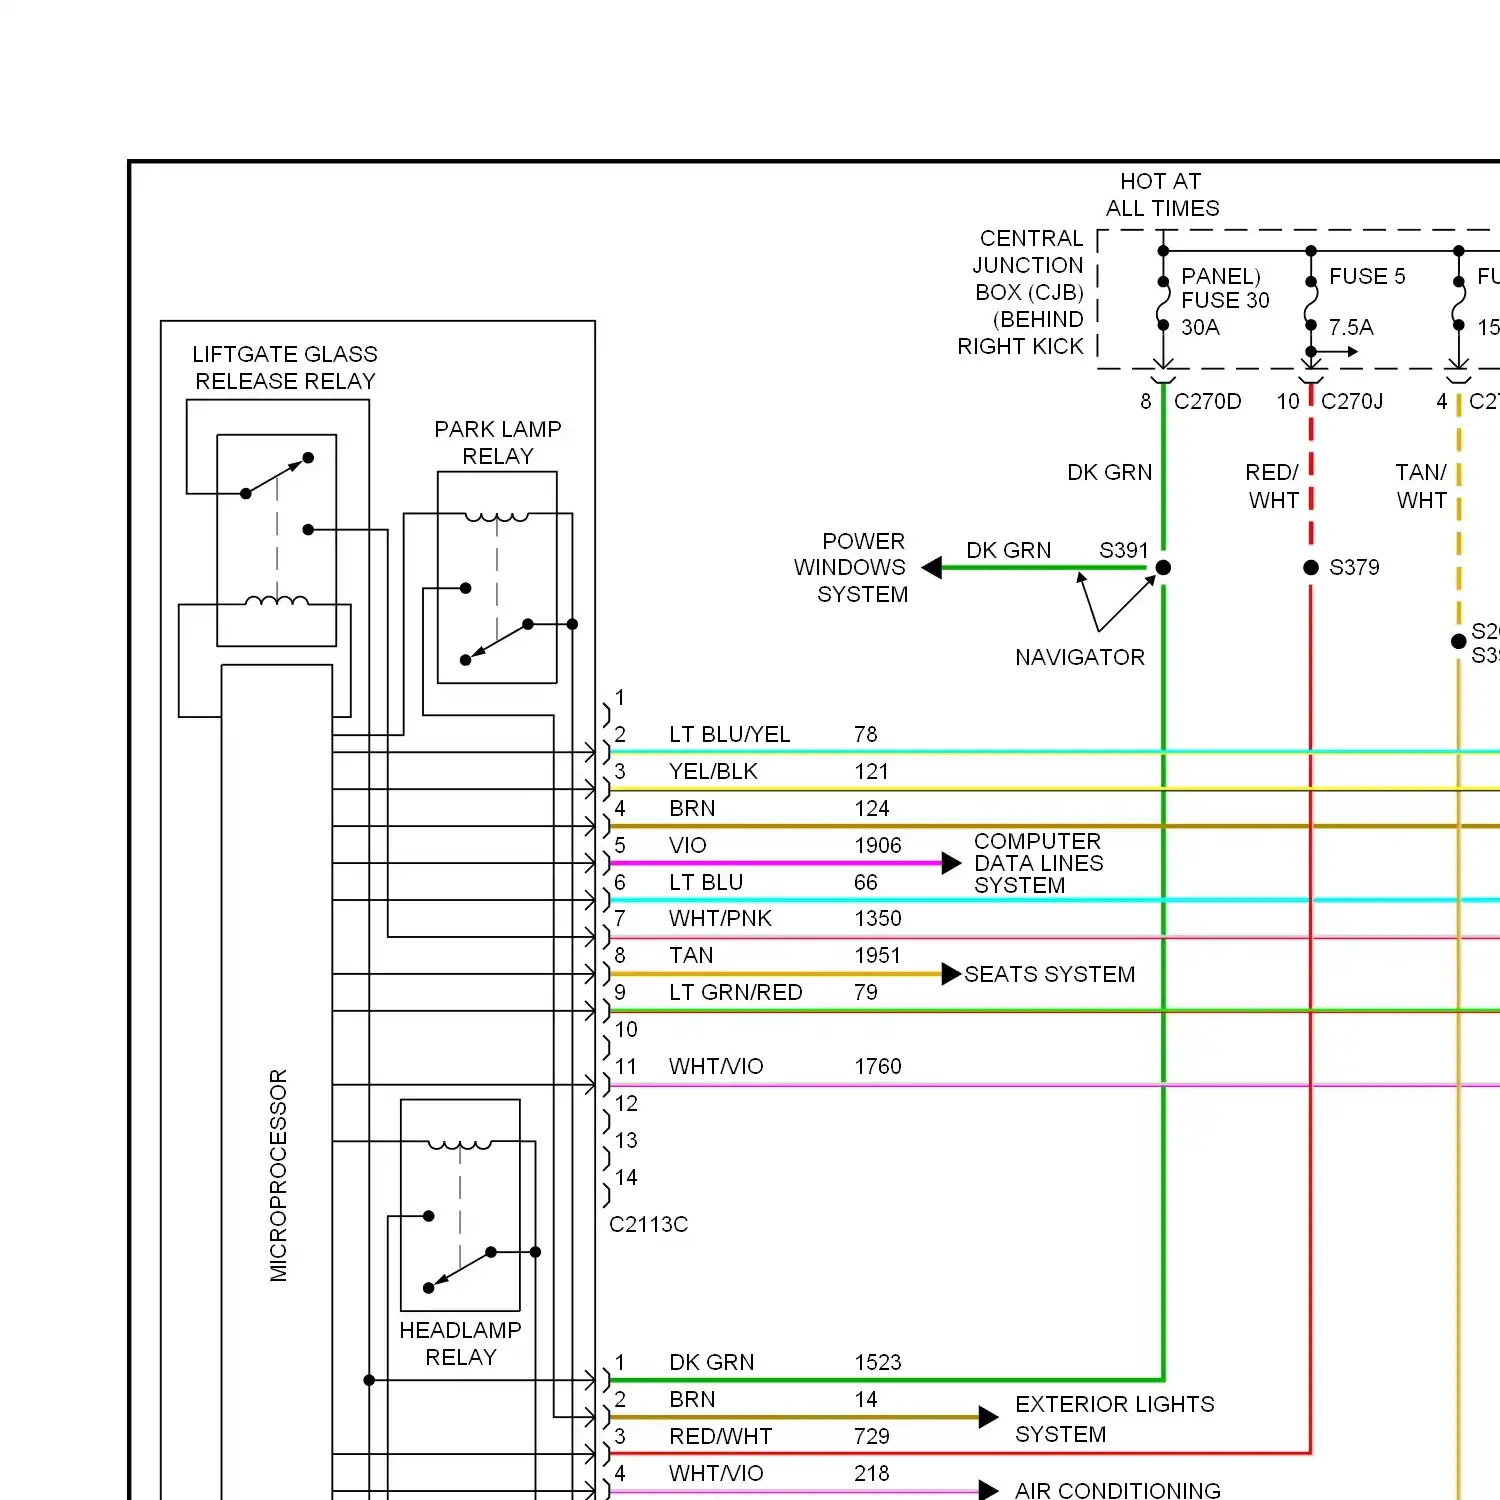Viewport: 1500px width, 1500px height.
Task: Click circuit number 1350
Action: 878,919
